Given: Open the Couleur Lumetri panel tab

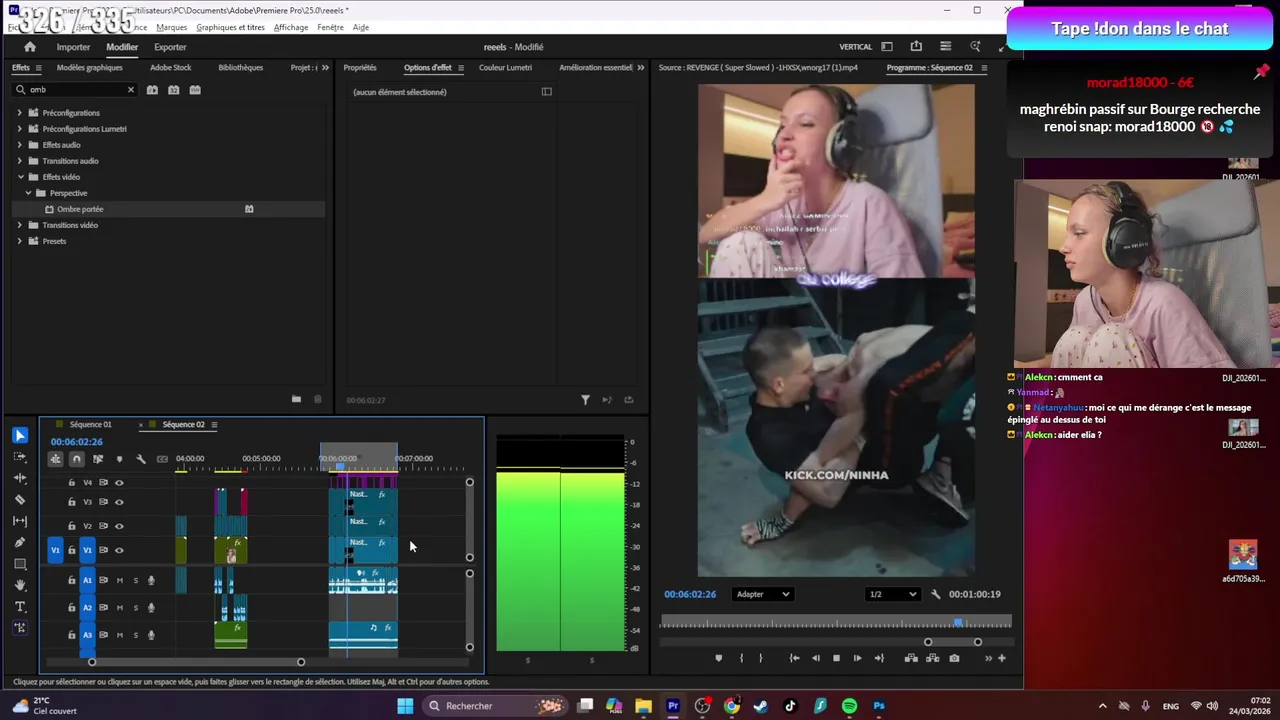Looking at the screenshot, I should [505, 68].
